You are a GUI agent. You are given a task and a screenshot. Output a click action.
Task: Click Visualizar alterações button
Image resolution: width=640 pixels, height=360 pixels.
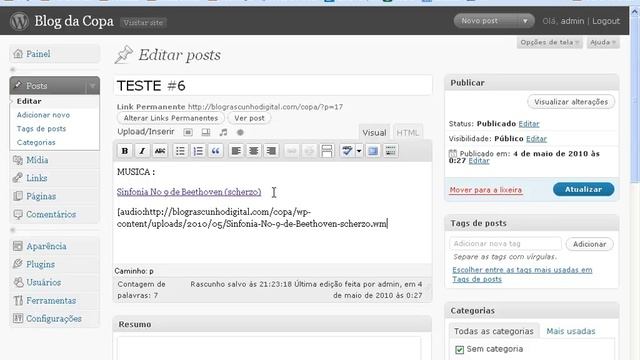pyautogui.click(x=571, y=102)
